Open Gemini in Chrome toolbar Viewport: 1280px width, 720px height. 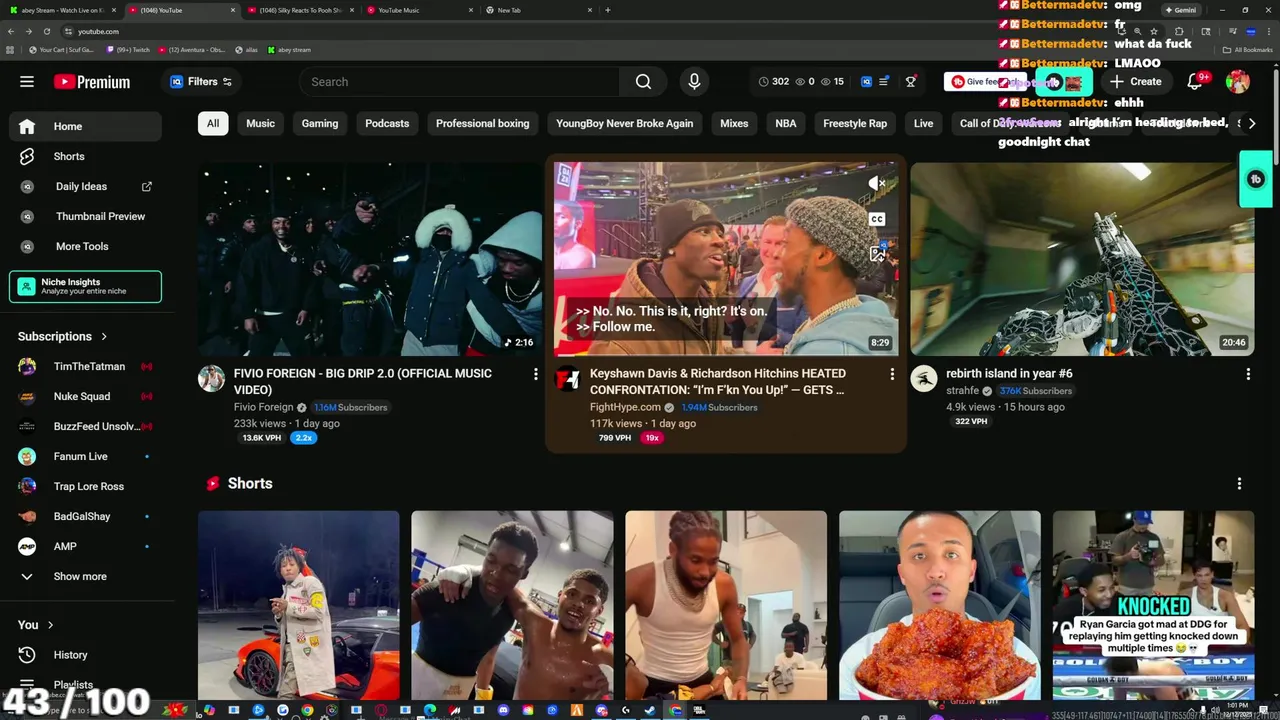click(x=1180, y=10)
